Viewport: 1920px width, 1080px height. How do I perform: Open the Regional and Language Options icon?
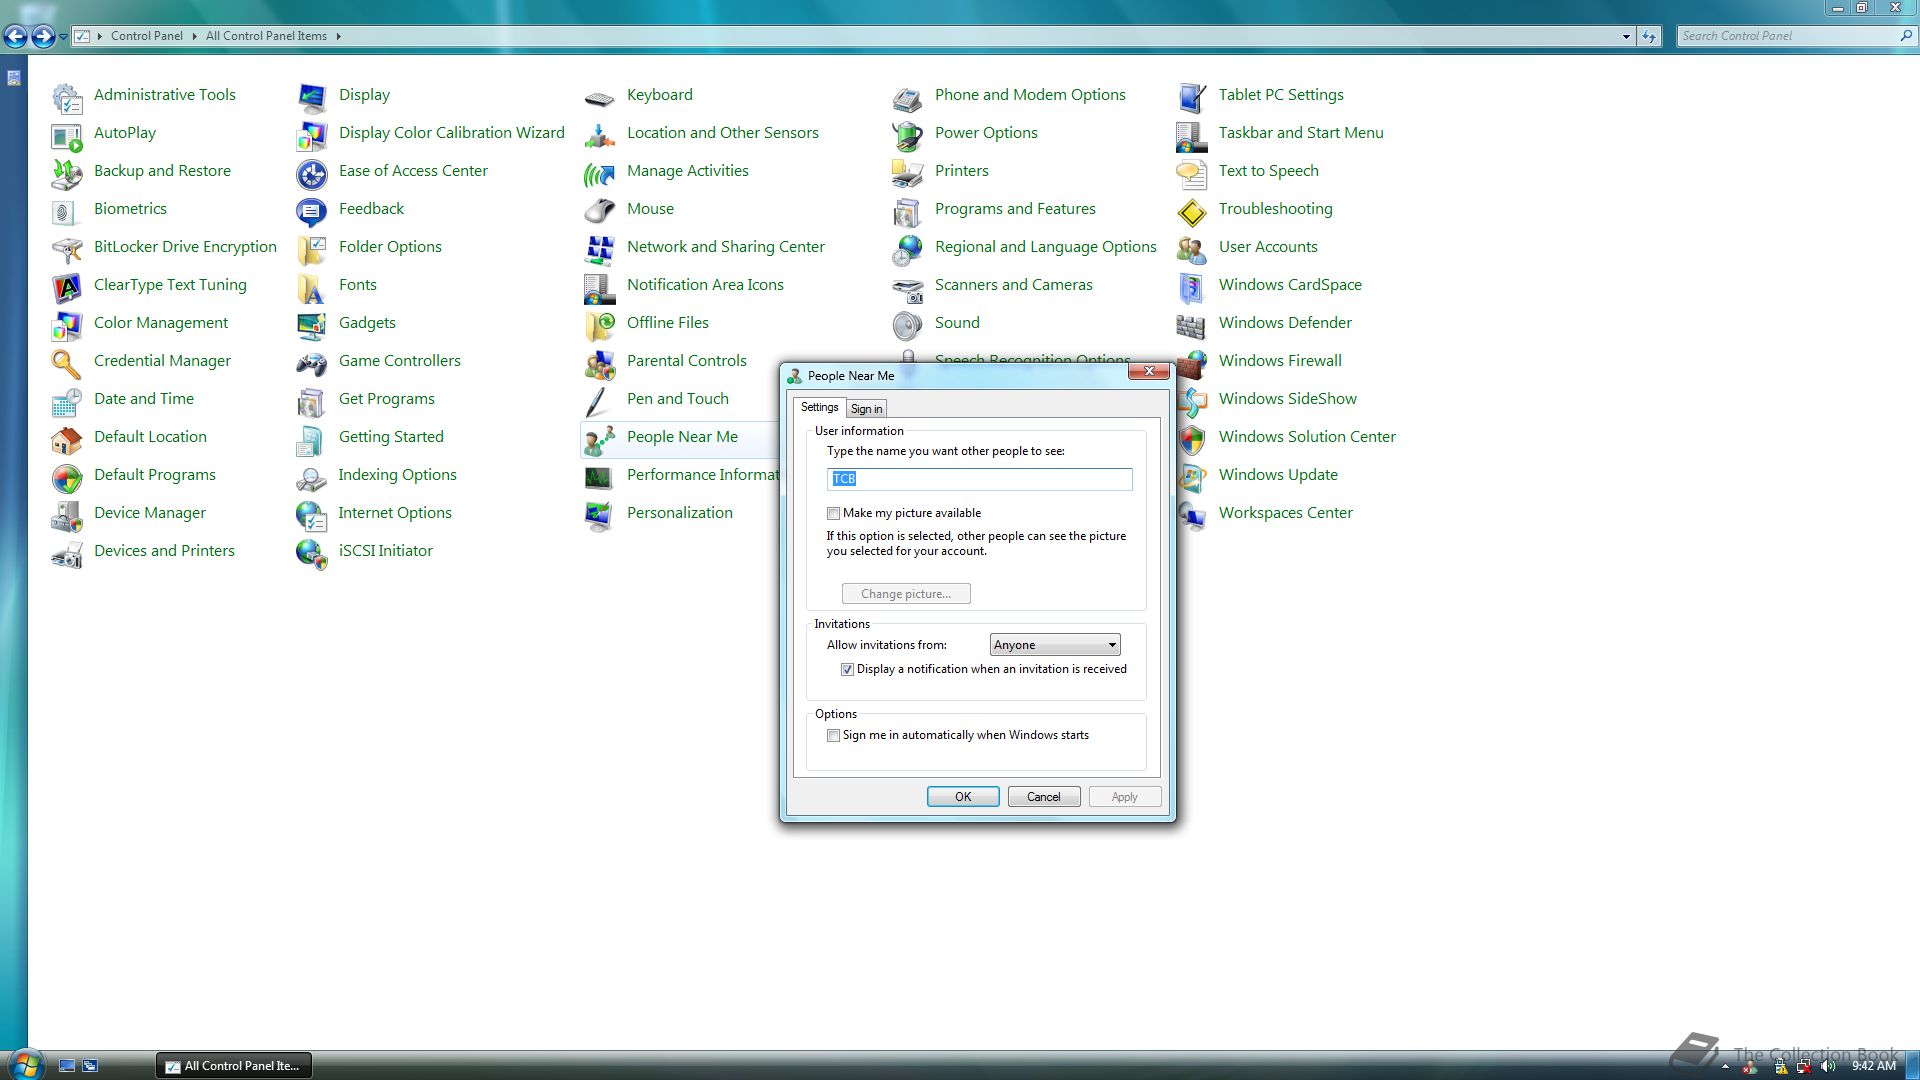[x=908, y=250]
